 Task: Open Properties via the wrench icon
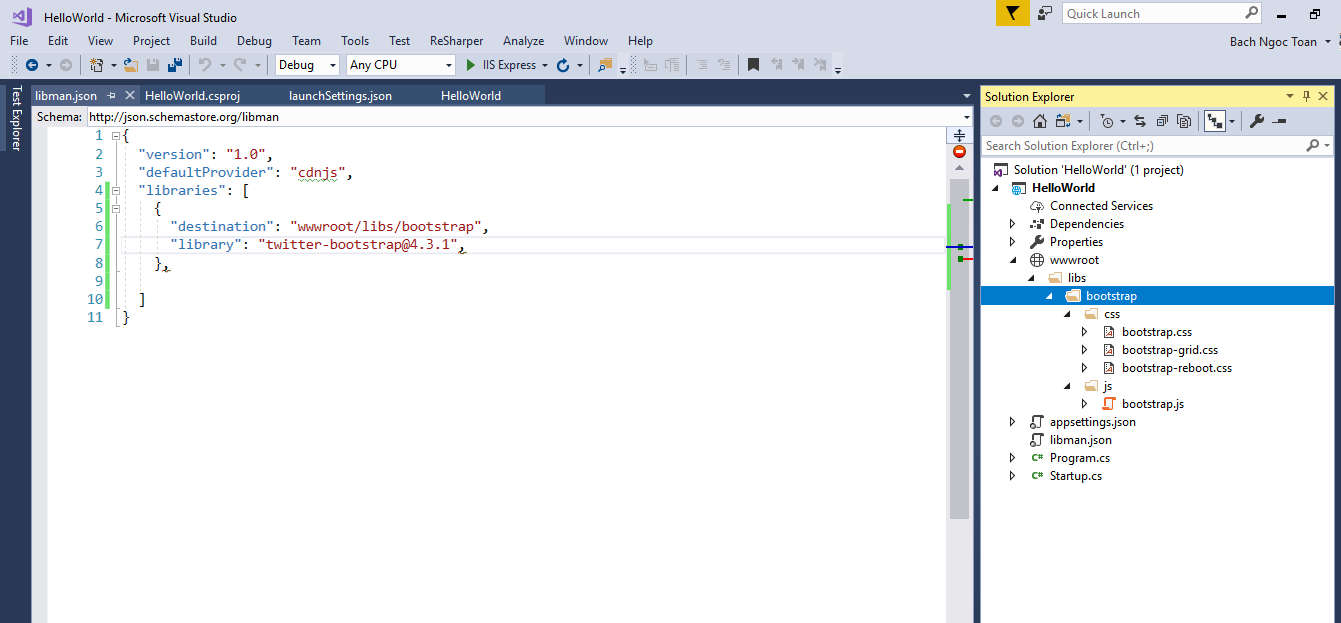coord(1257,120)
